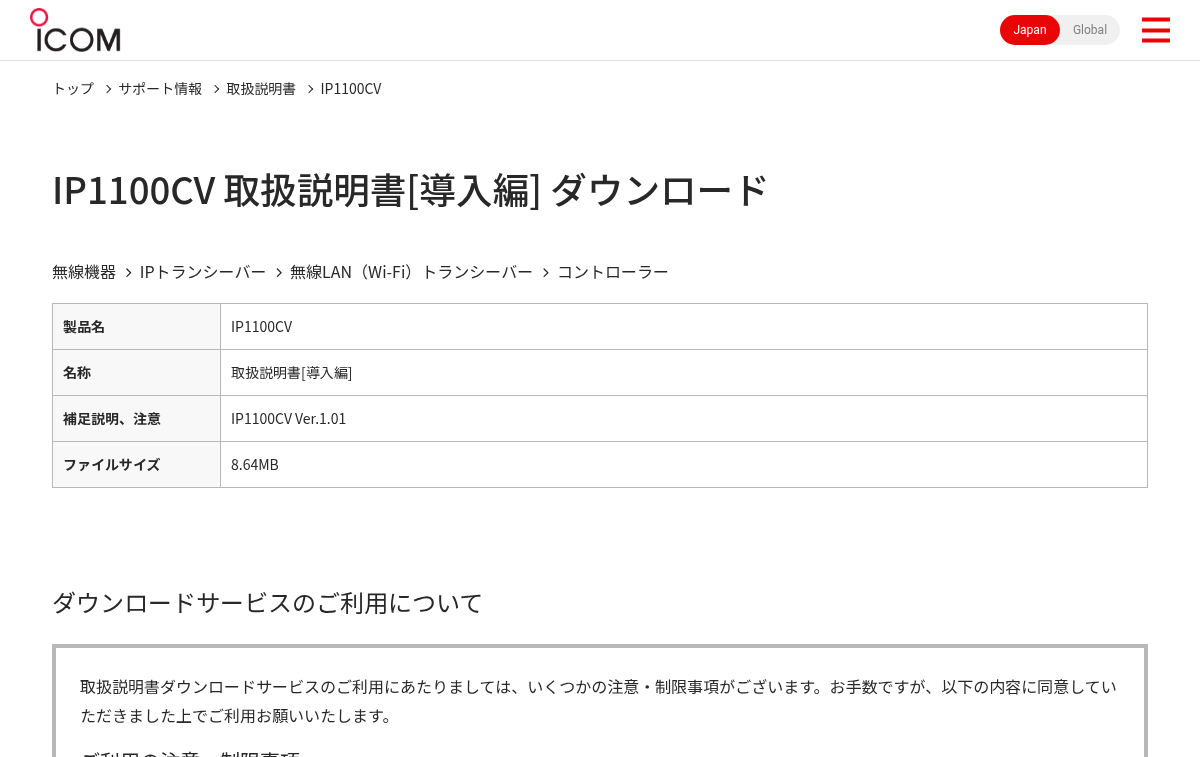Viewport: 1200px width, 757px height.
Task: Switch site region to Japan
Action: pos(1030,30)
